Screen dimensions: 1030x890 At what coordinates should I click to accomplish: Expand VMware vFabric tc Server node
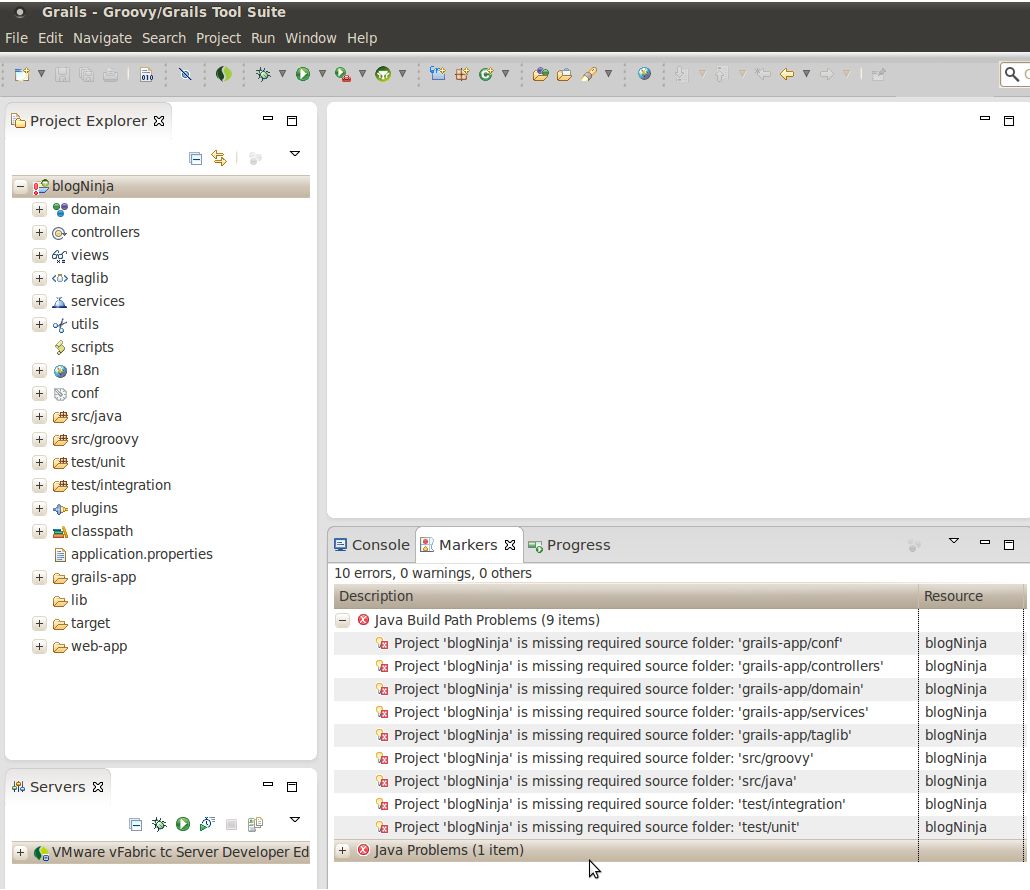(x=20, y=853)
